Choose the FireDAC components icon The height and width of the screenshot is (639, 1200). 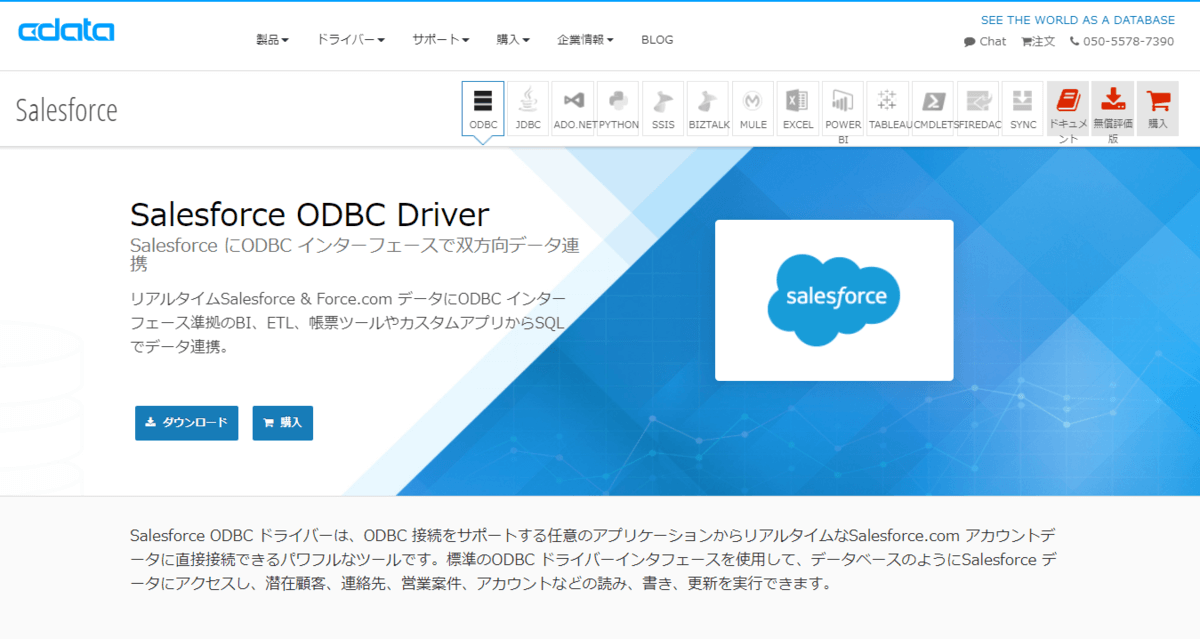coord(978,109)
